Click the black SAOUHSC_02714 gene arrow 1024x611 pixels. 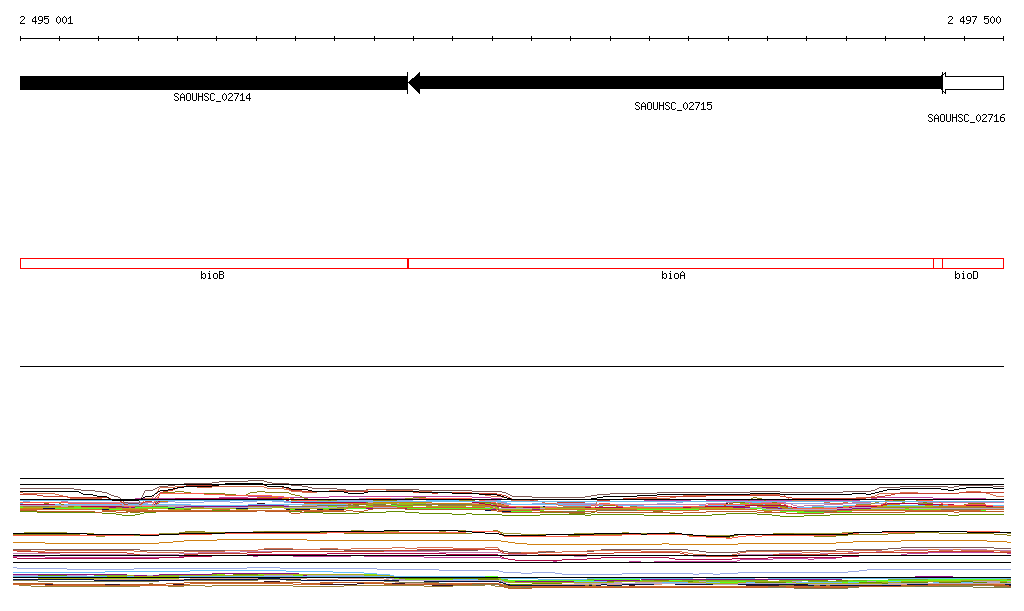point(212,83)
